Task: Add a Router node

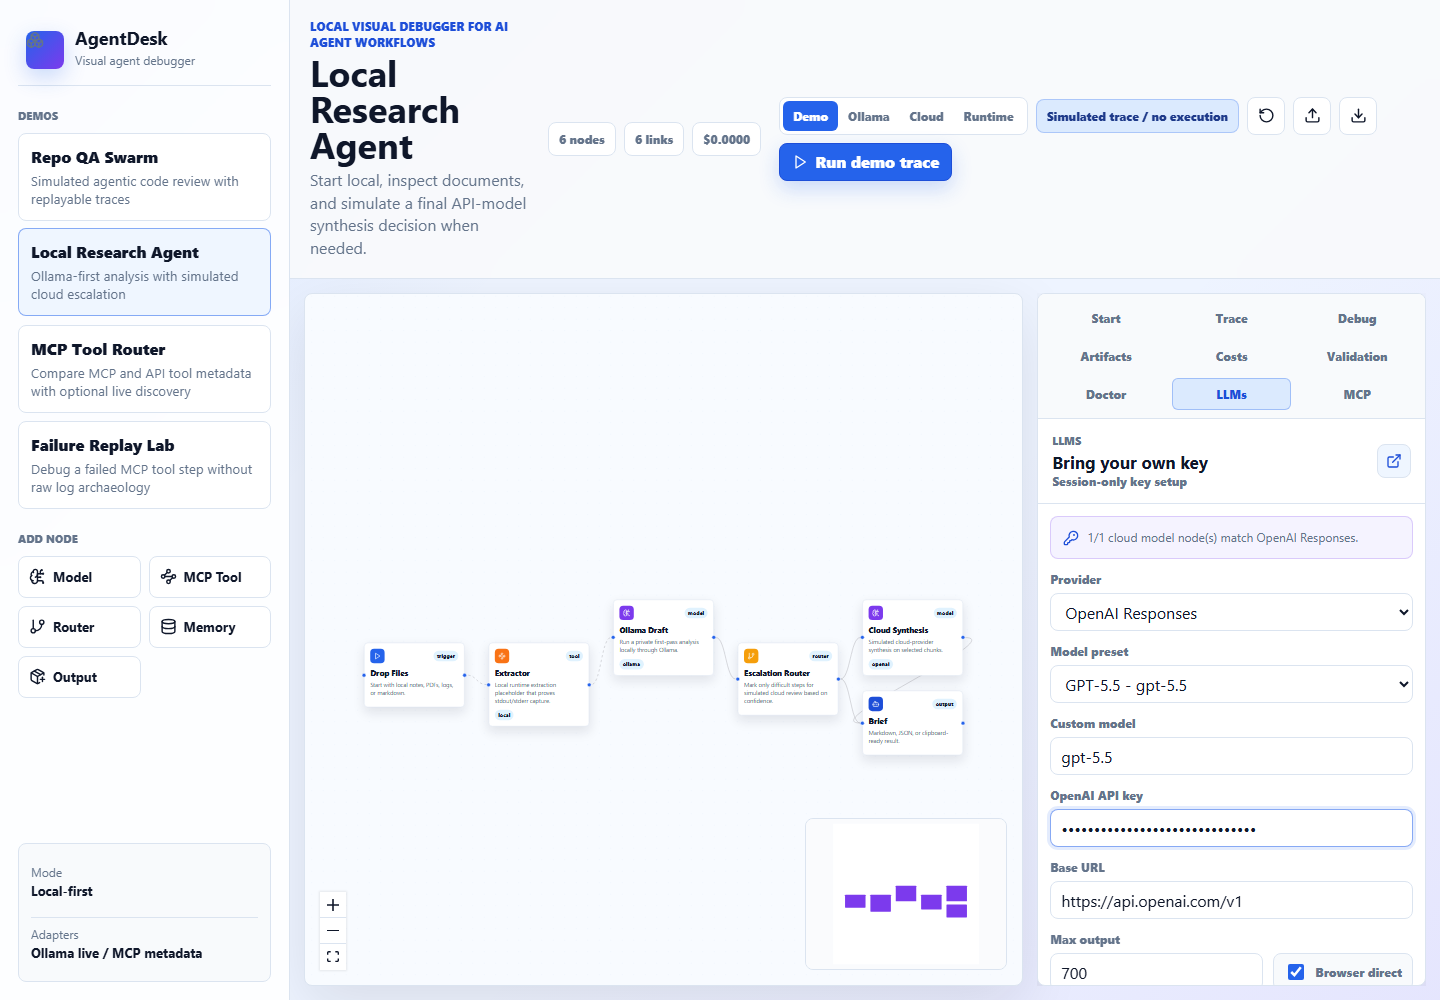Action: (79, 627)
